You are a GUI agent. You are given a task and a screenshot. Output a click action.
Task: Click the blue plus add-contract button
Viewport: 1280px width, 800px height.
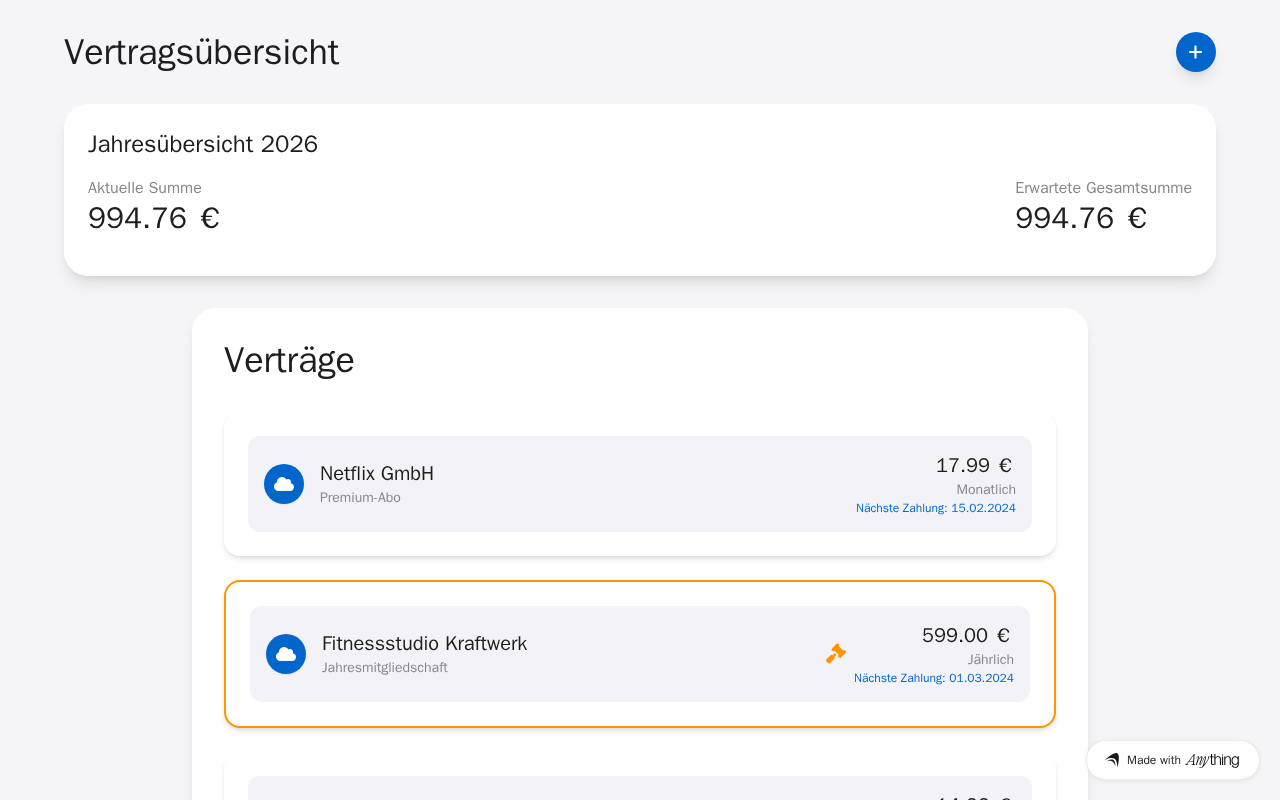pos(1195,52)
